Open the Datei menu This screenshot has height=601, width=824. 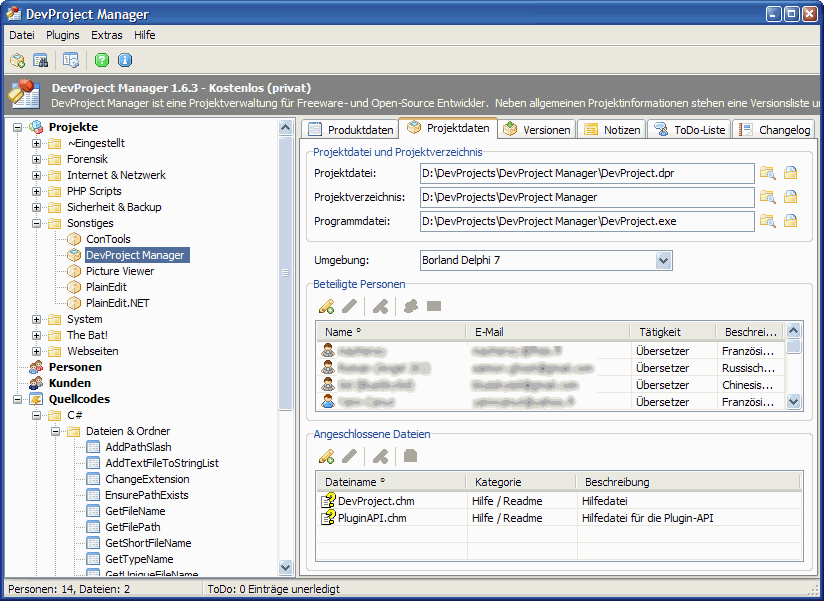22,35
